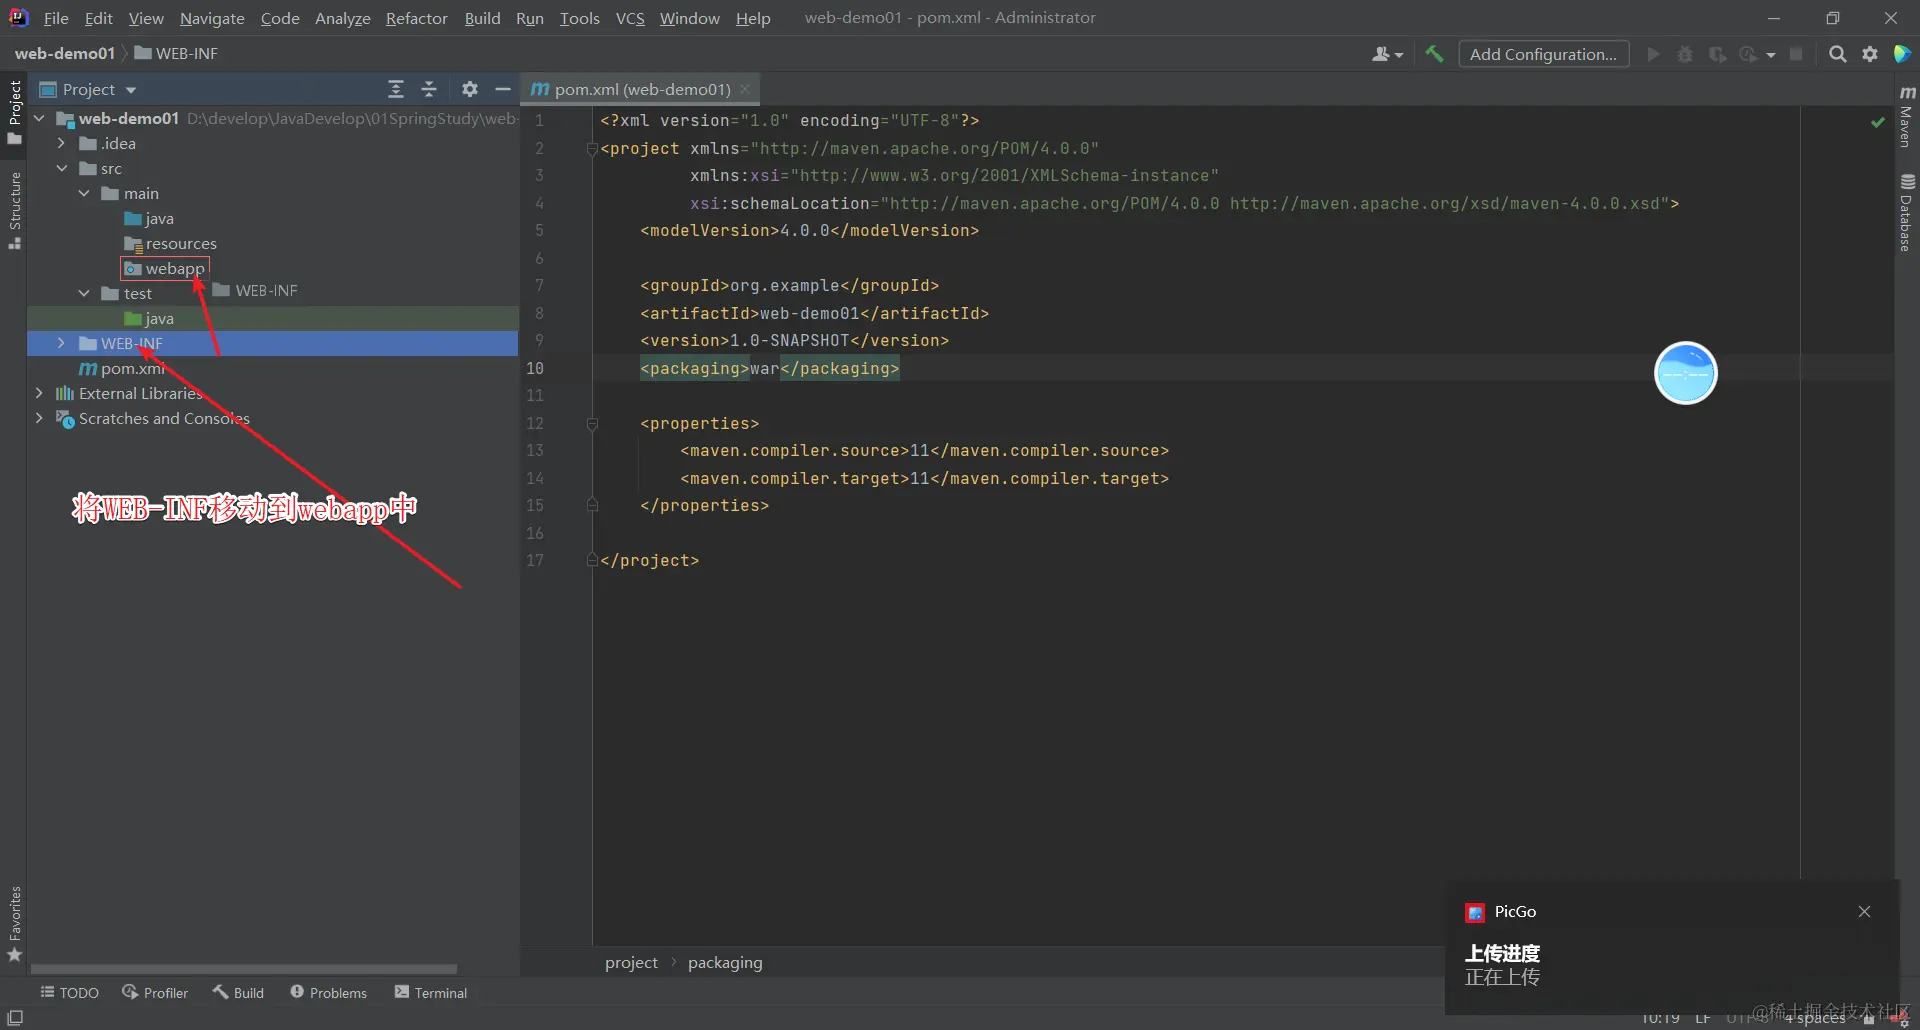Image resolution: width=1920 pixels, height=1030 pixels.
Task: Expand the highlighted WEB-INF folder
Action: (x=62, y=343)
